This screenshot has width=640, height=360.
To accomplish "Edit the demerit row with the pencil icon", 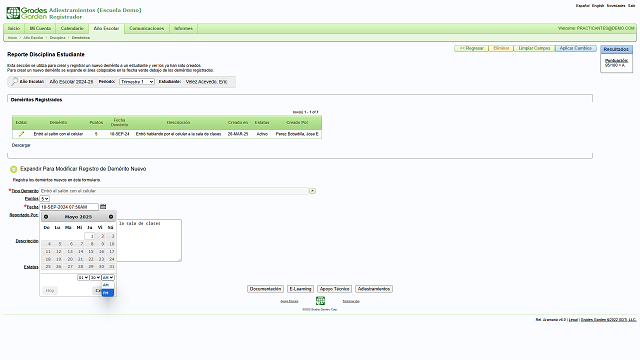I will (21, 134).
